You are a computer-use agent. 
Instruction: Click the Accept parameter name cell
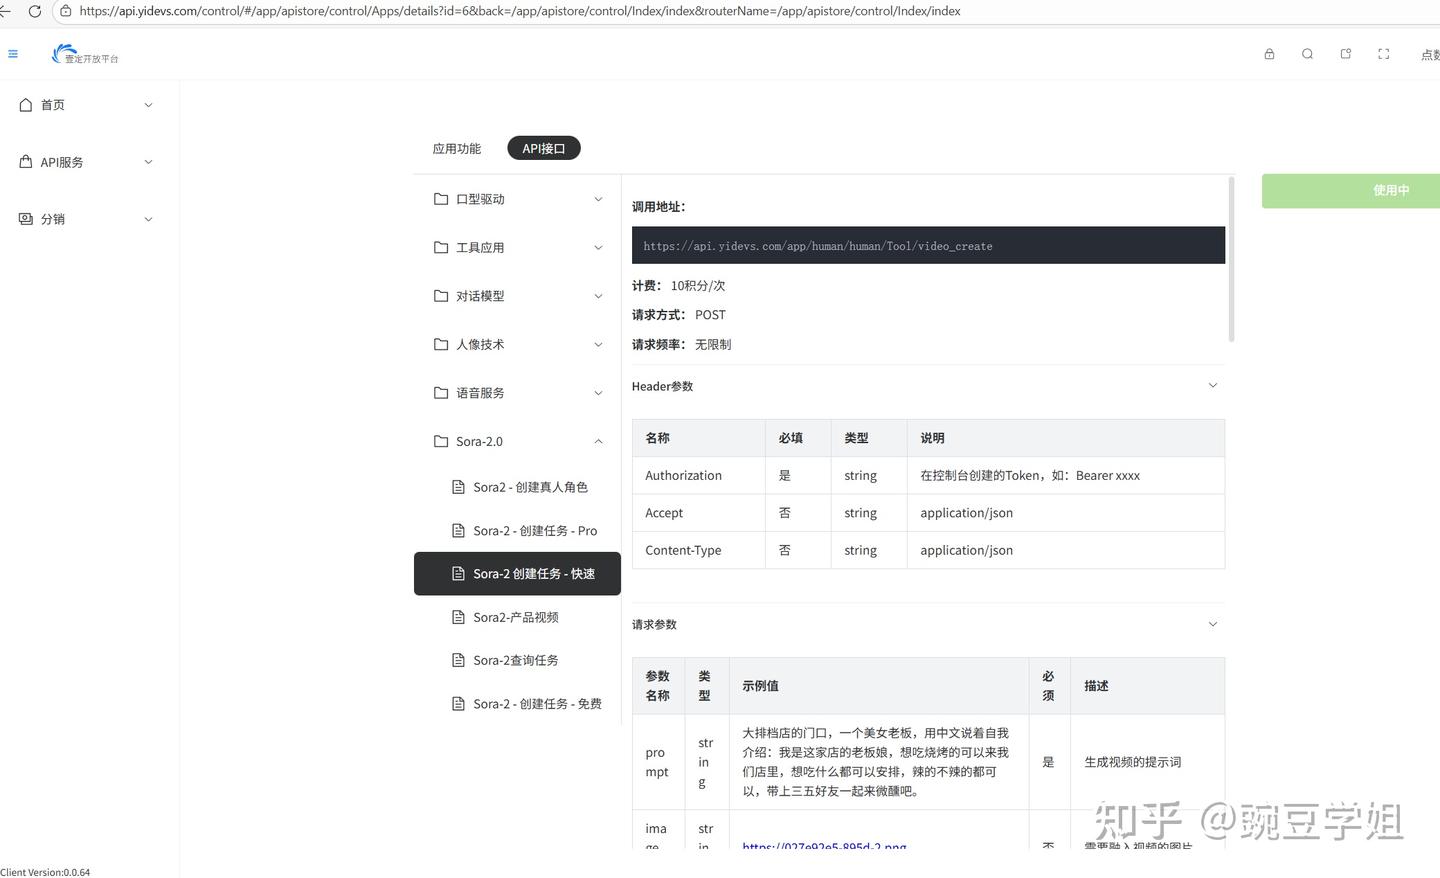pos(699,513)
